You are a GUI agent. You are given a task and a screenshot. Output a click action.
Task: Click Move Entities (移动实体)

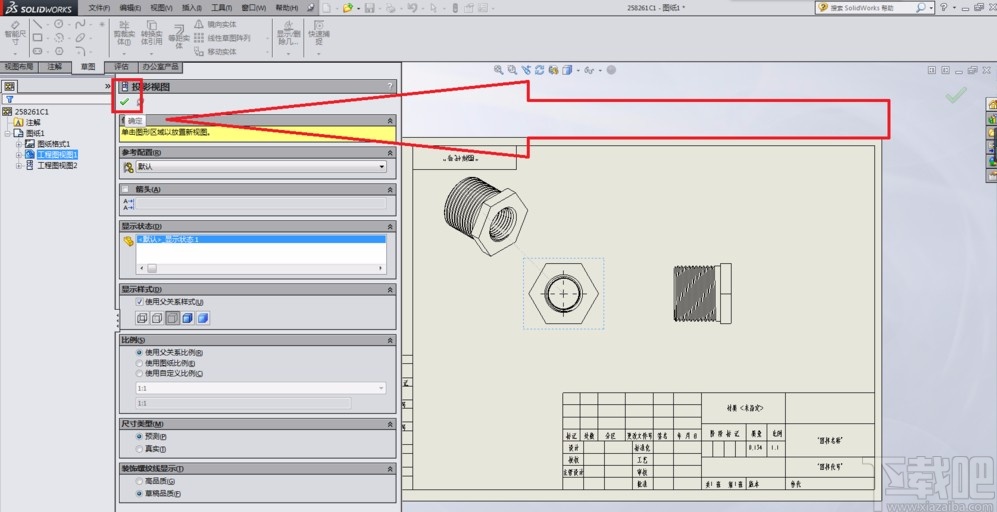pyautogui.click(x=215, y=52)
